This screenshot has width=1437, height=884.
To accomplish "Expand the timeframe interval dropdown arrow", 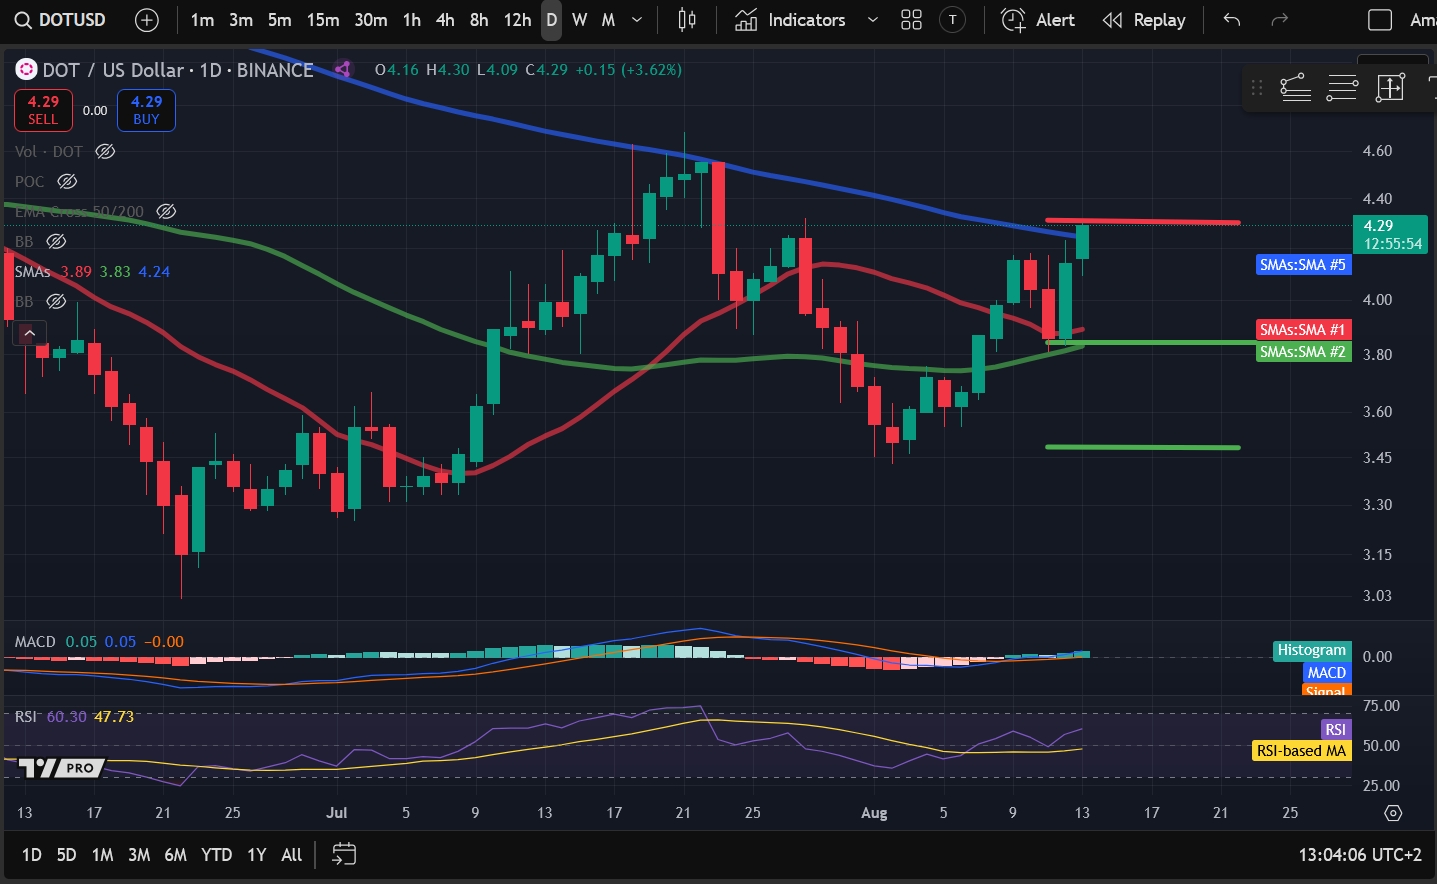I will tap(637, 20).
